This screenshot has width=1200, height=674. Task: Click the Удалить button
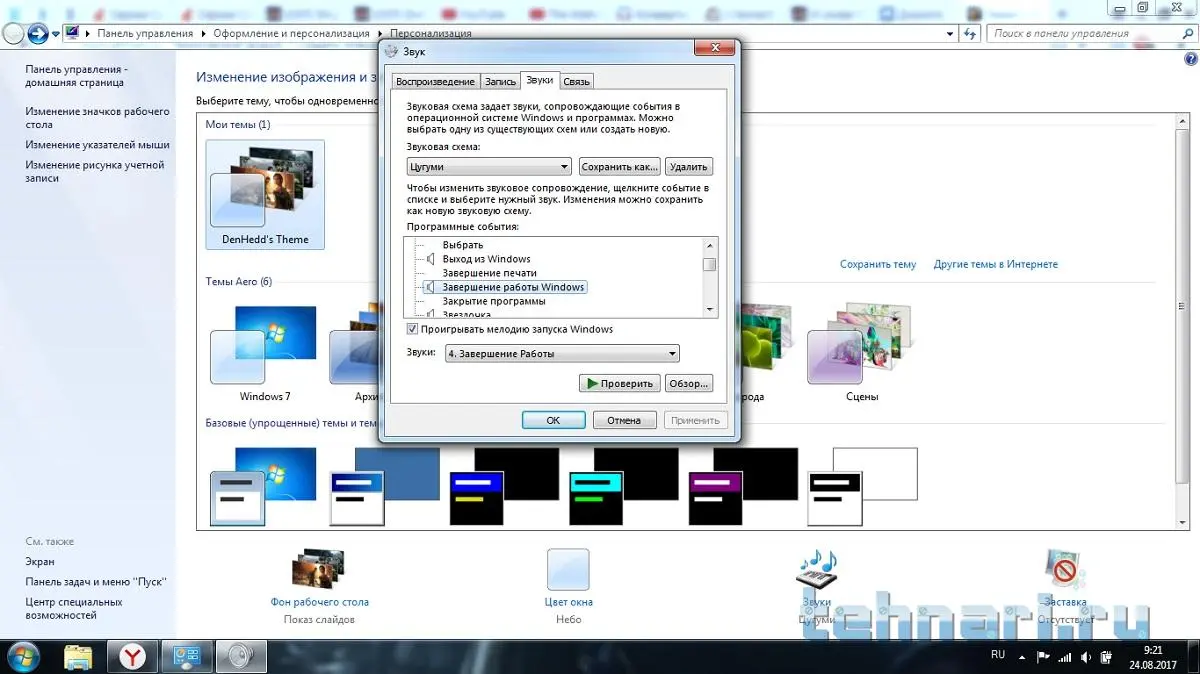pos(689,167)
